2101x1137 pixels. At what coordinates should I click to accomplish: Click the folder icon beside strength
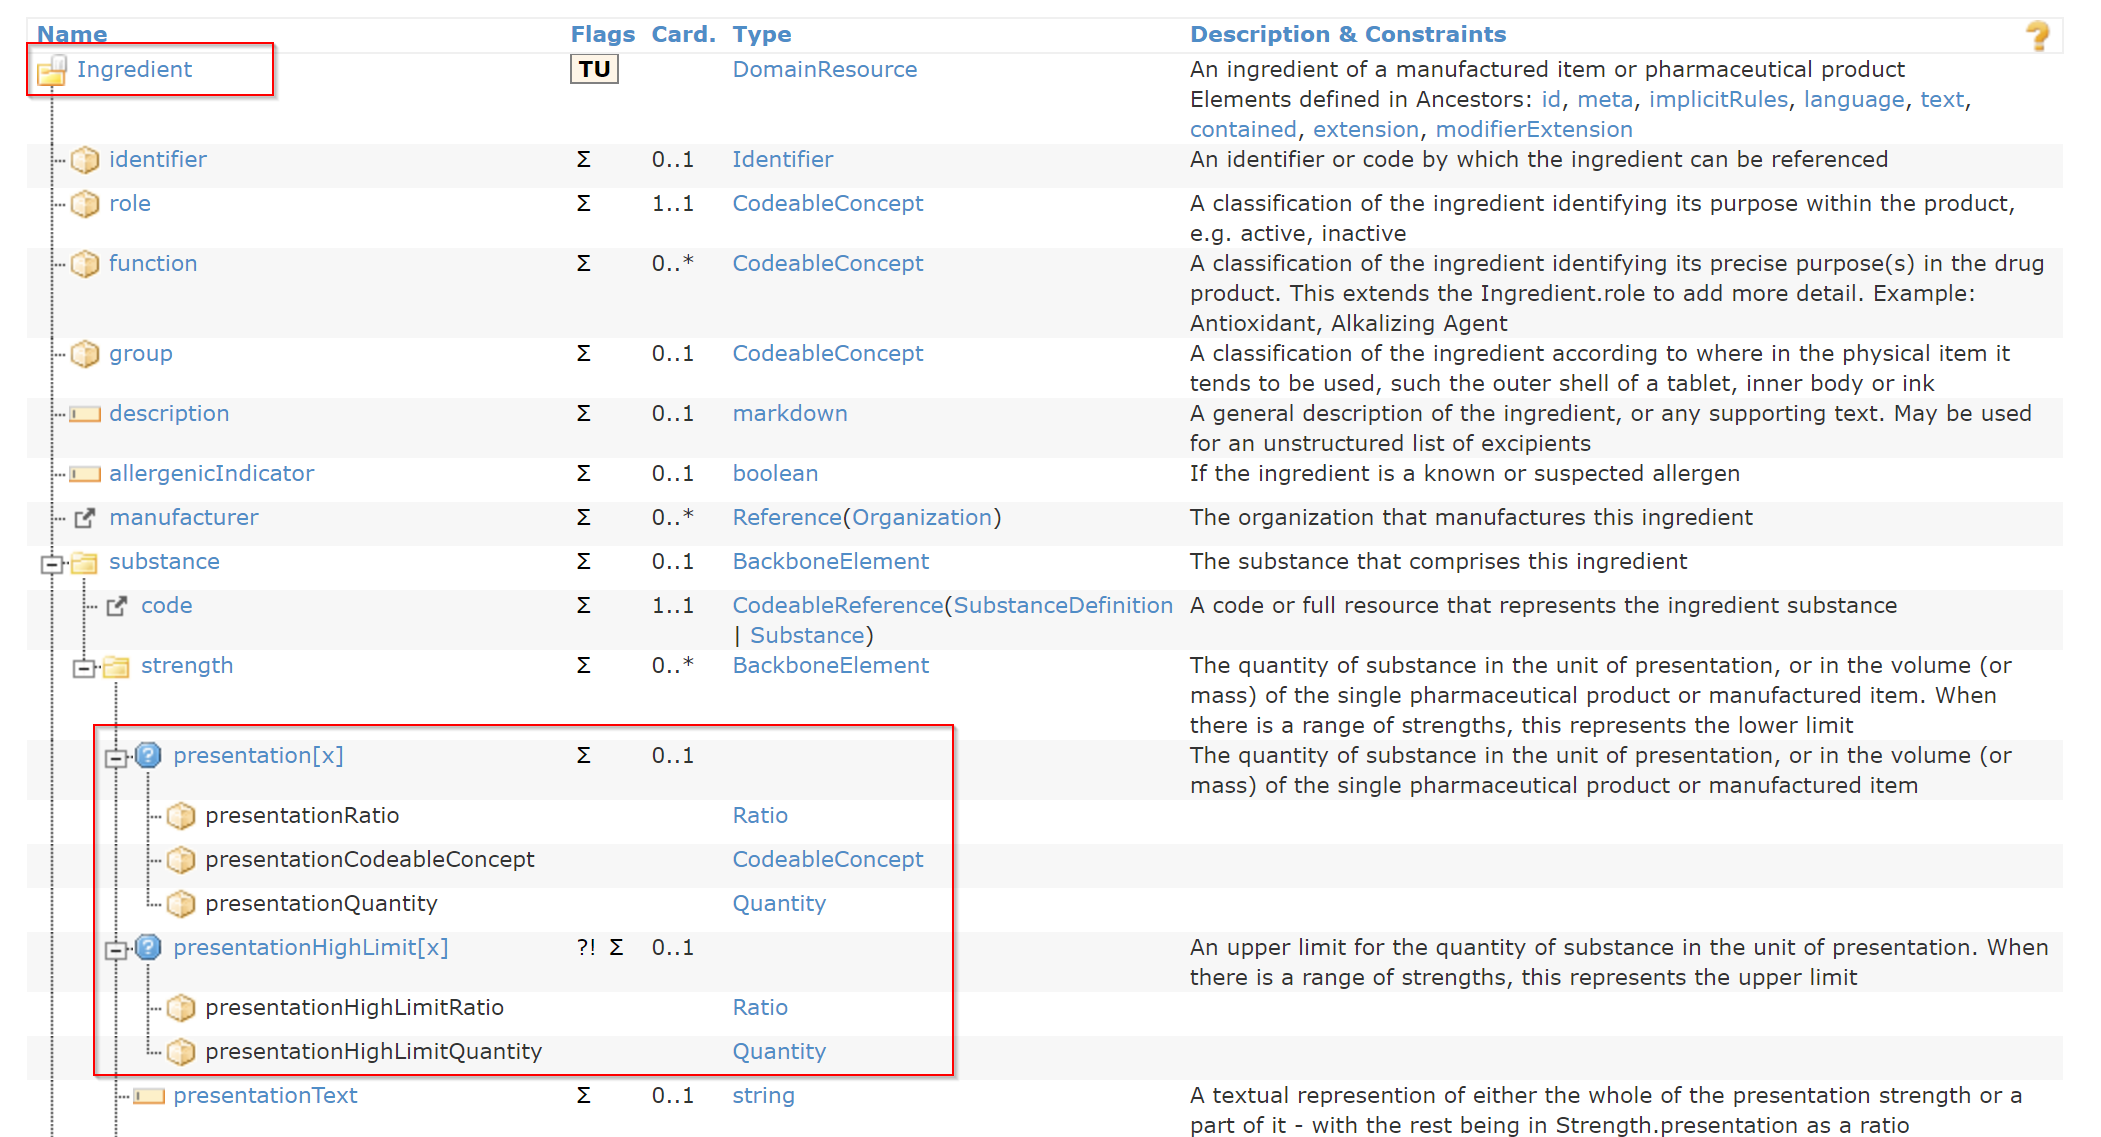(118, 666)
